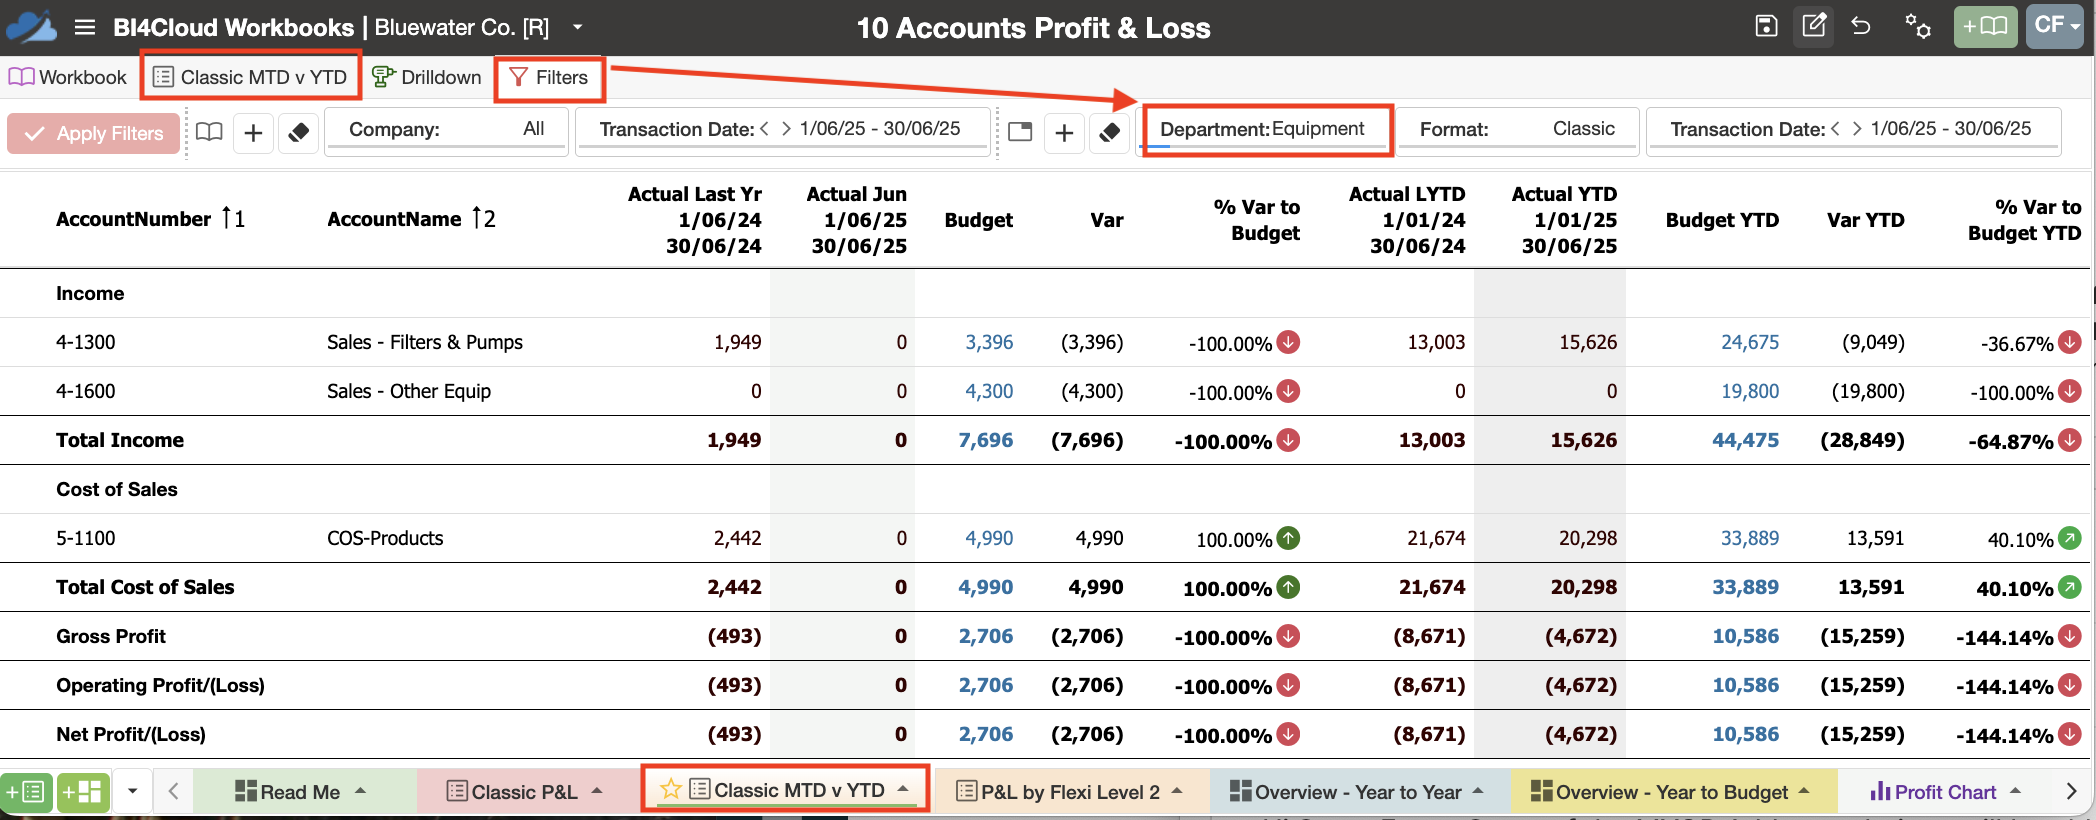
Task: Switch to Overview - Year to Year sheet
Action: click(x=1346, y=792)
